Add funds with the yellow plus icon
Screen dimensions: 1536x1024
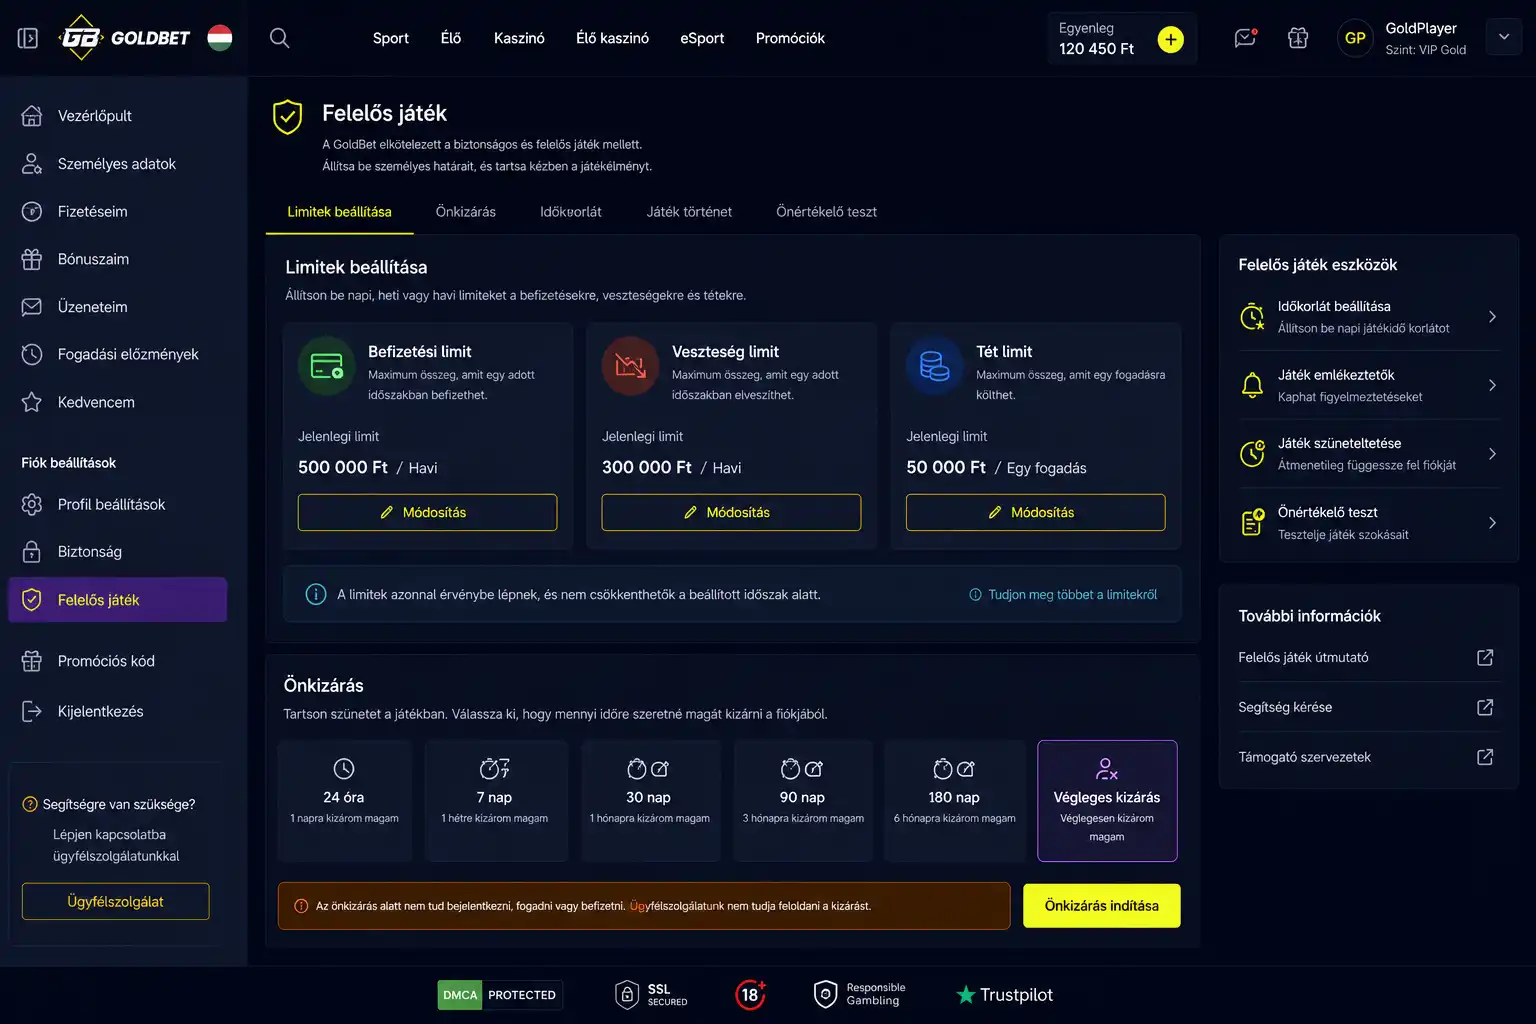[1170, 39]
